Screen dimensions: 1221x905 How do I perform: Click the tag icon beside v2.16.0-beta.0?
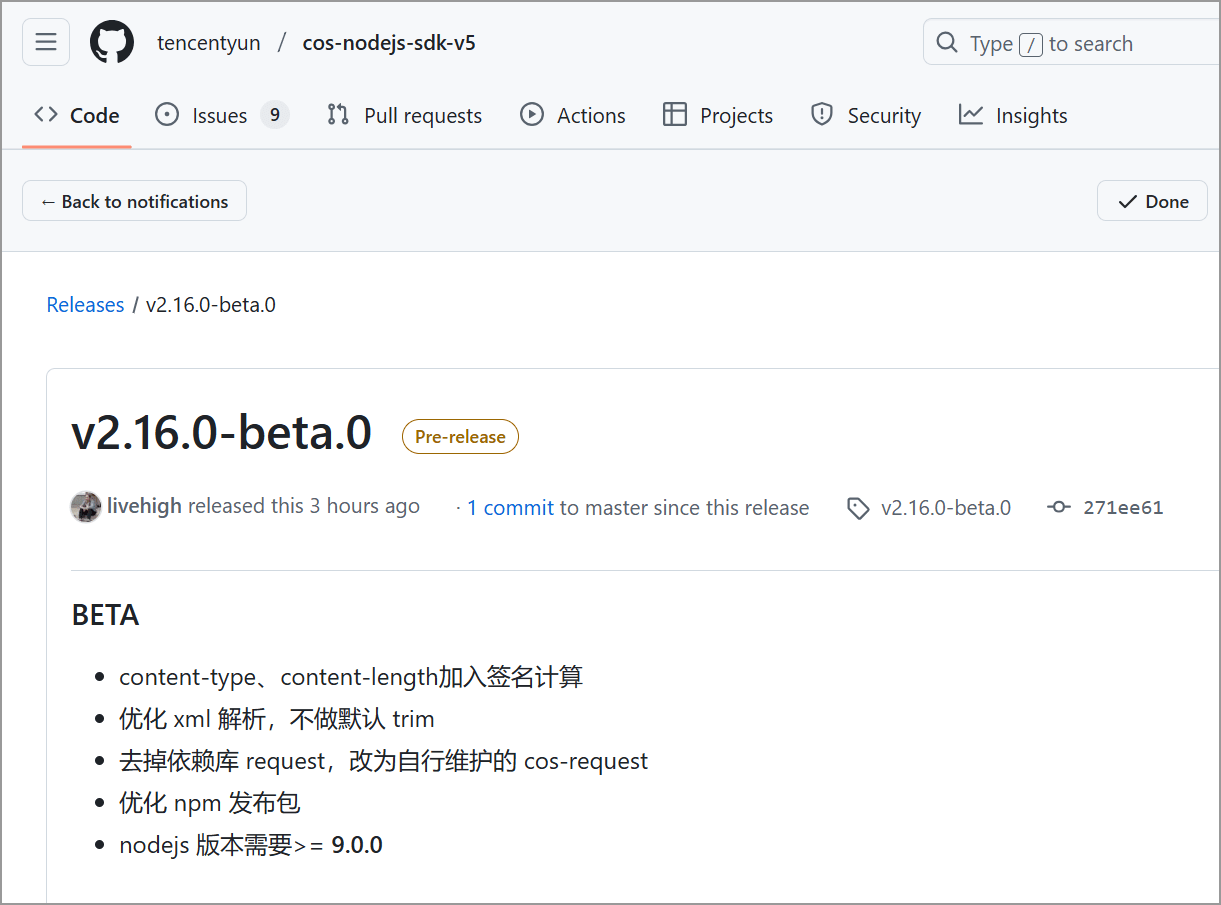click(x=858, y=508)
